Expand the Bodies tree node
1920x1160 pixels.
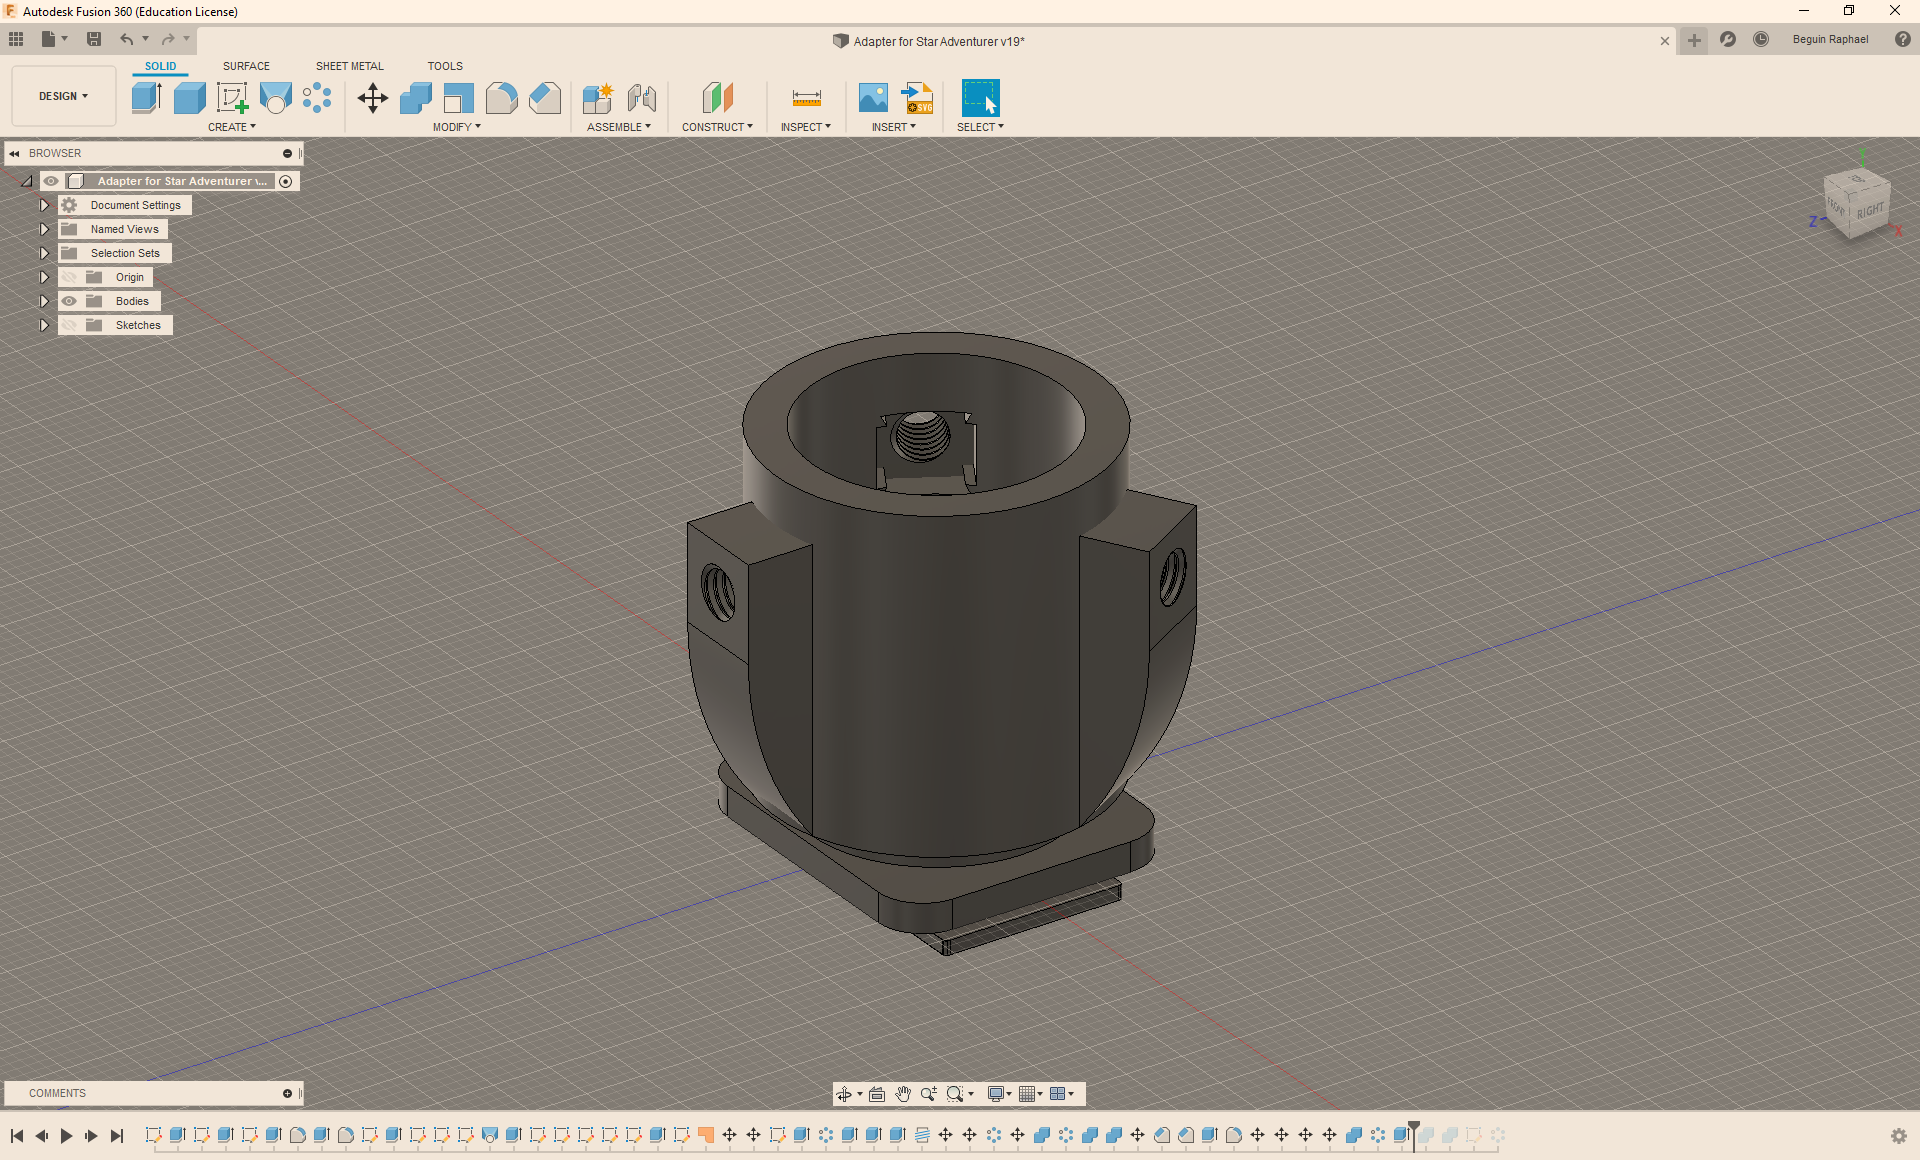pyautogui.click(x=44, y=301)
